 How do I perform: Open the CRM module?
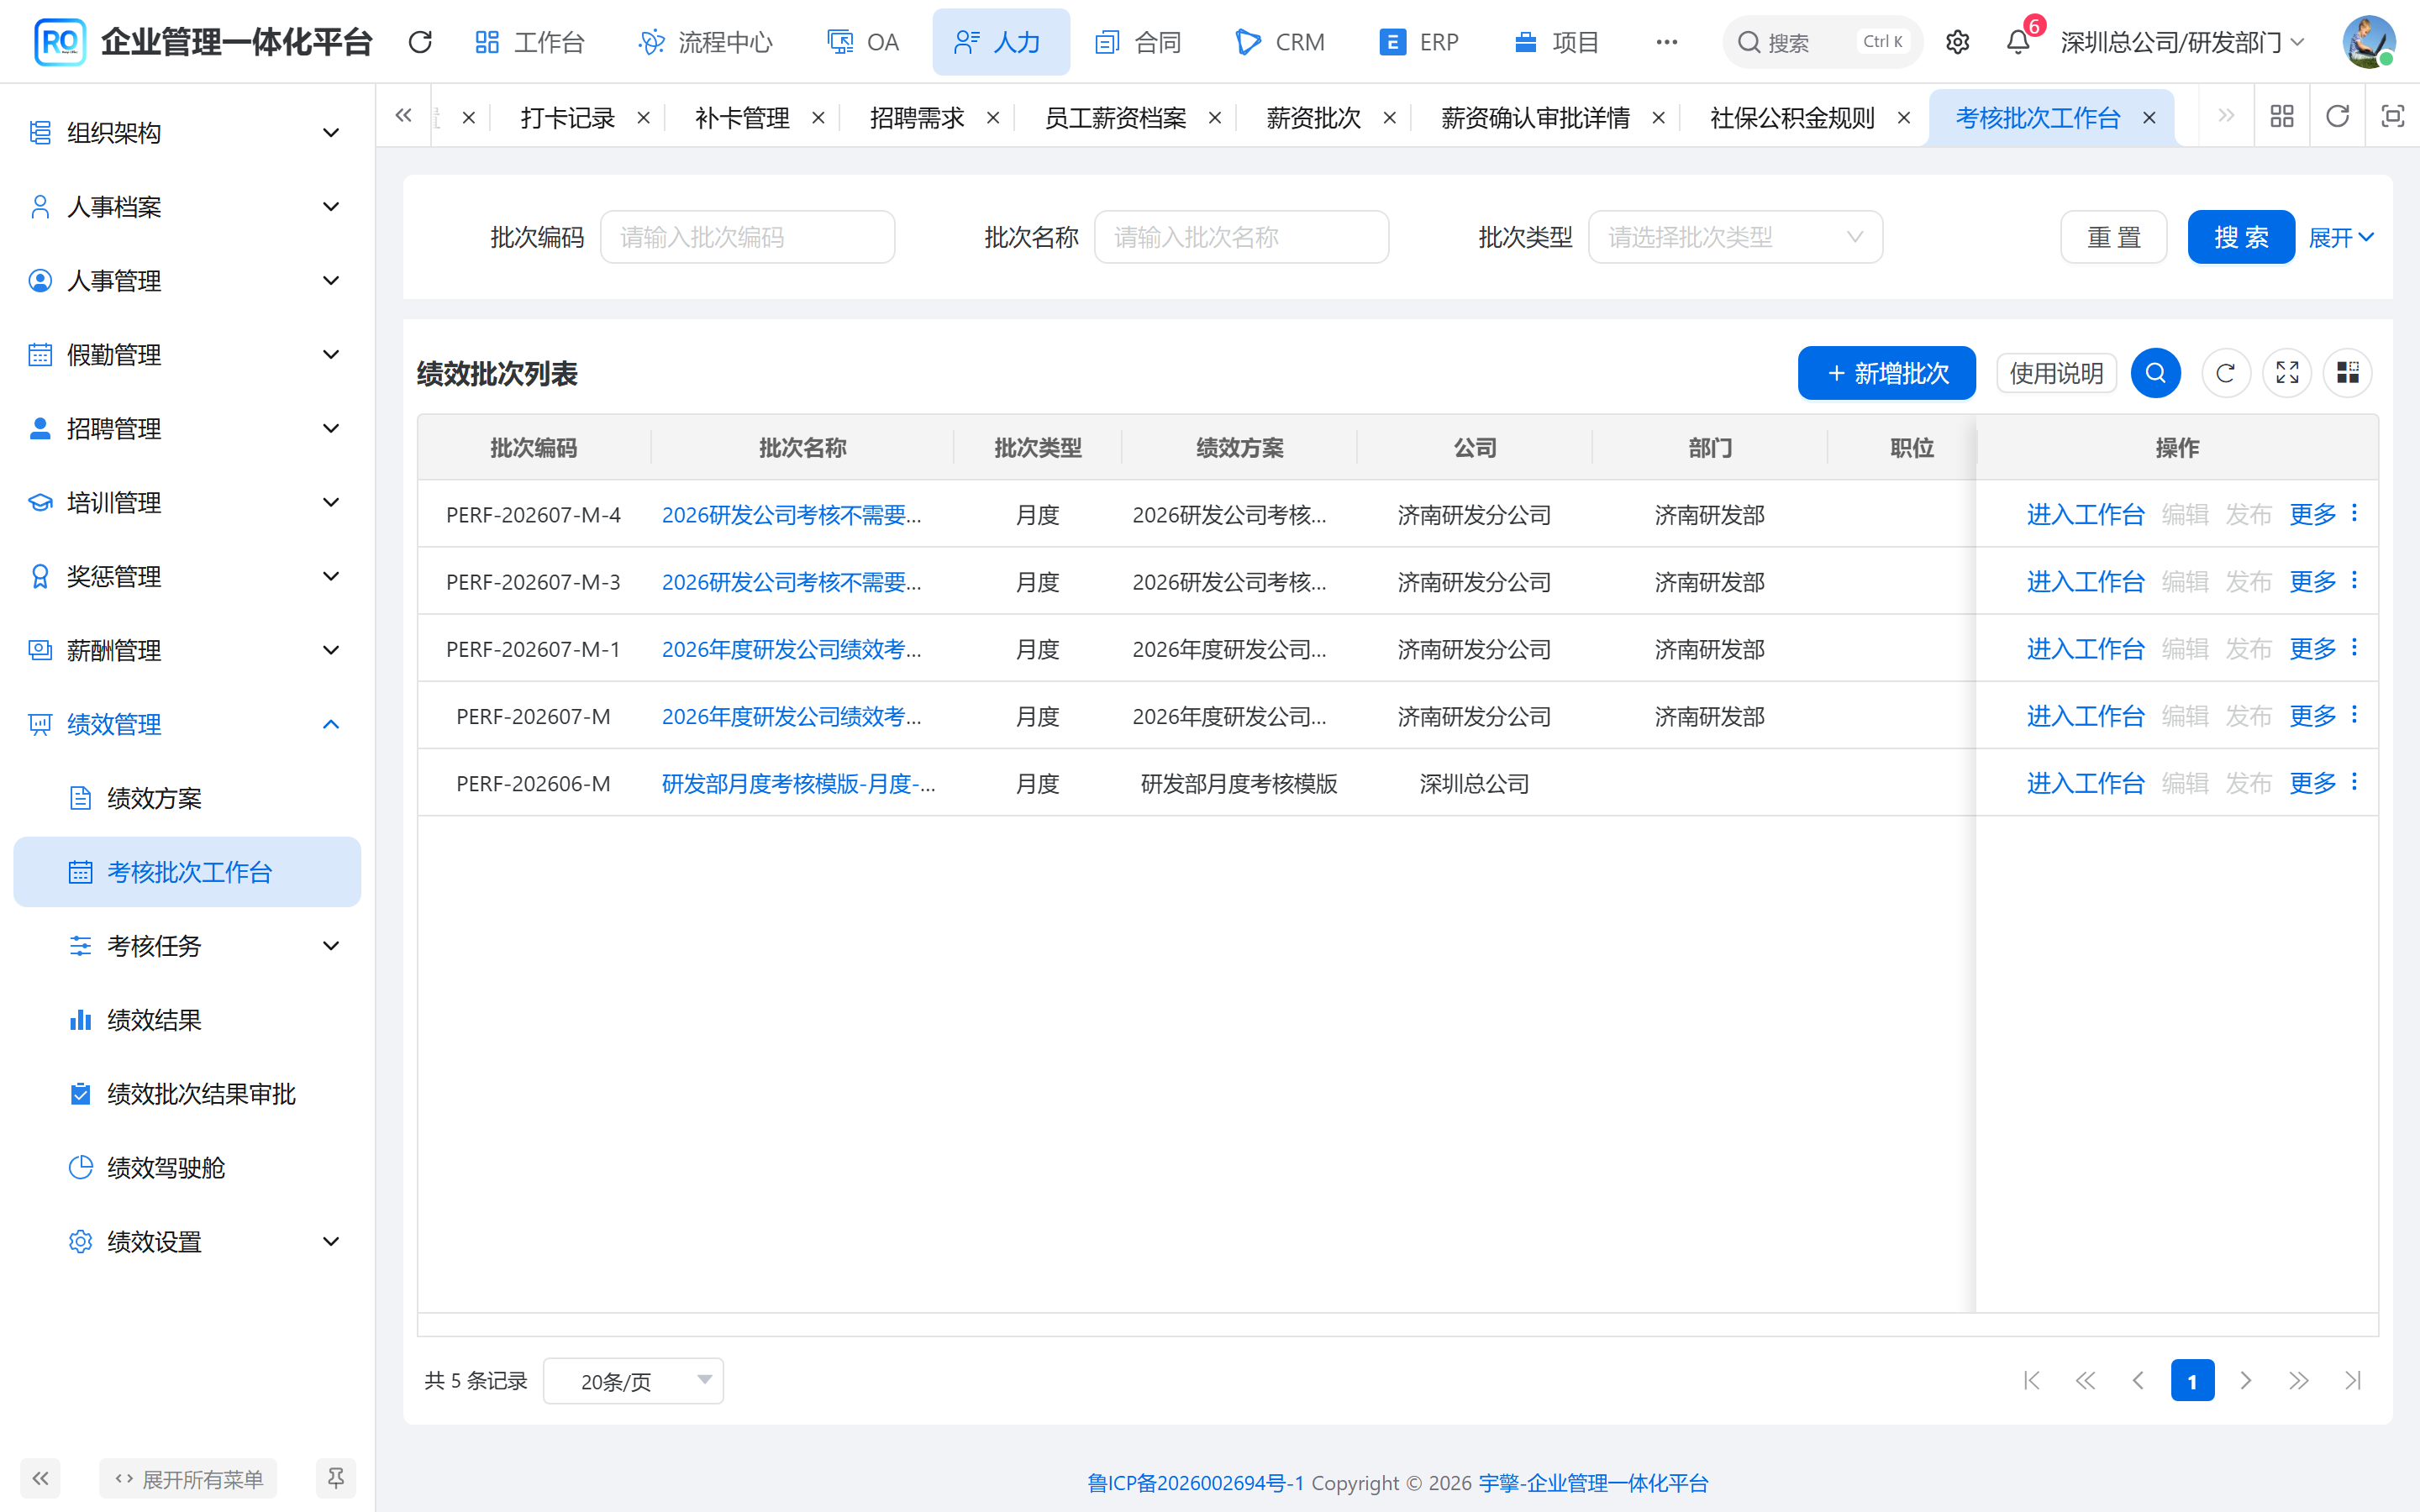1280,42
